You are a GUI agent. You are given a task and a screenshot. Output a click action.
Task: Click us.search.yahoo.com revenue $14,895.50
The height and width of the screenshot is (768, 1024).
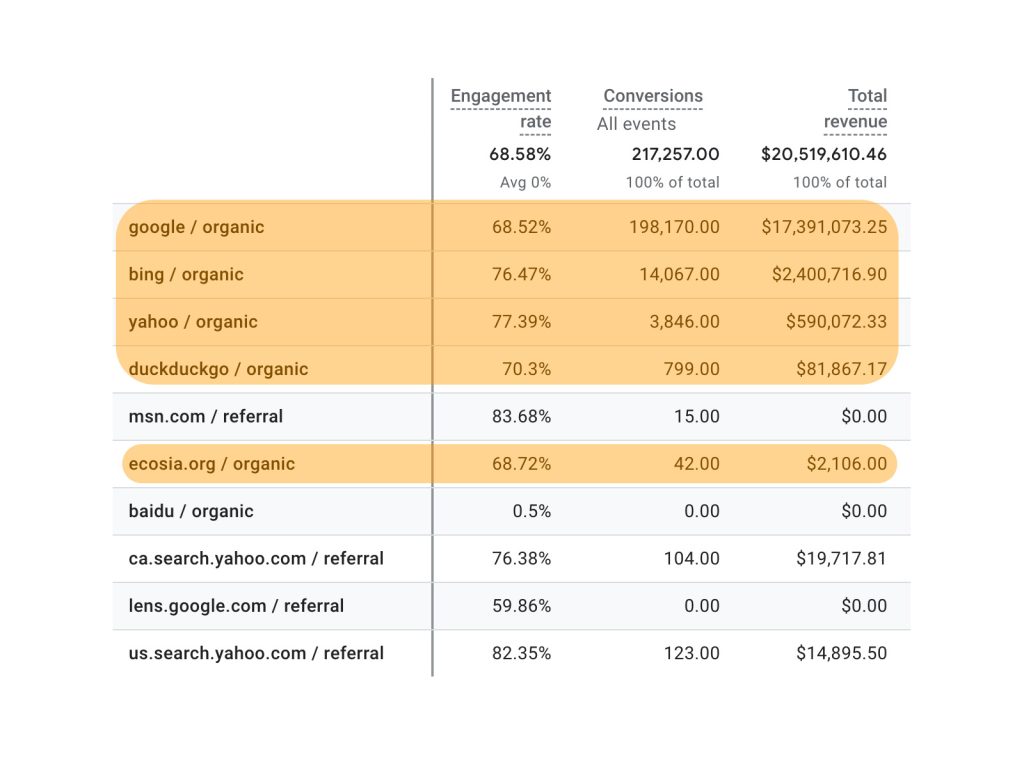pyautogui.click(x=842, y=654)
